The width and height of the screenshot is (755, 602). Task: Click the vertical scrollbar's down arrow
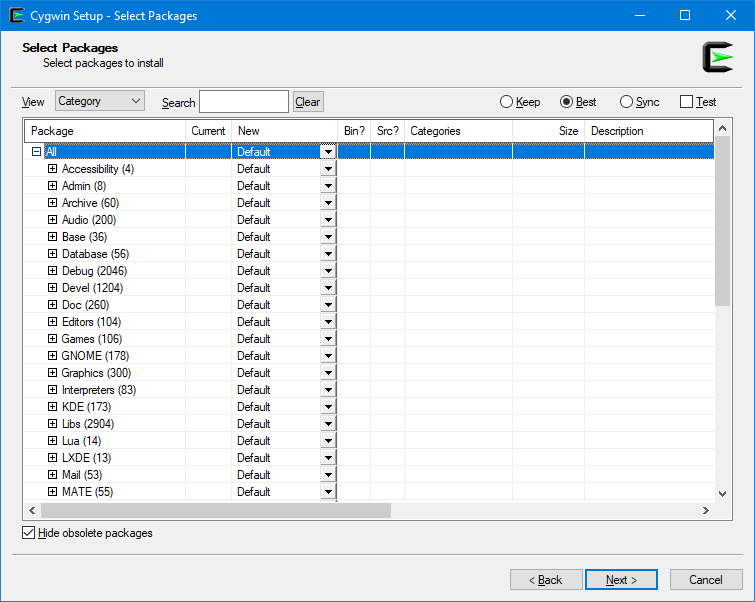point(723,493)
